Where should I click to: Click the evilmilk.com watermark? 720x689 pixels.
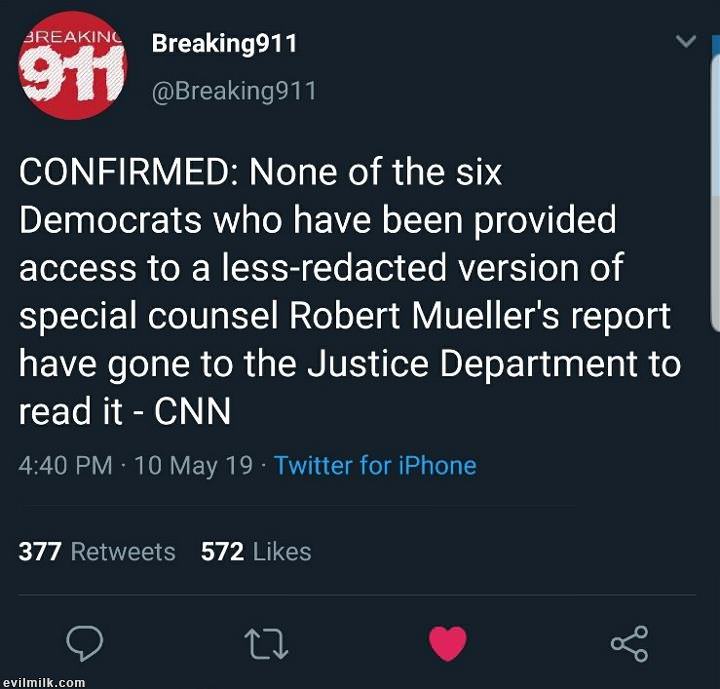click(x=42, y=682)
